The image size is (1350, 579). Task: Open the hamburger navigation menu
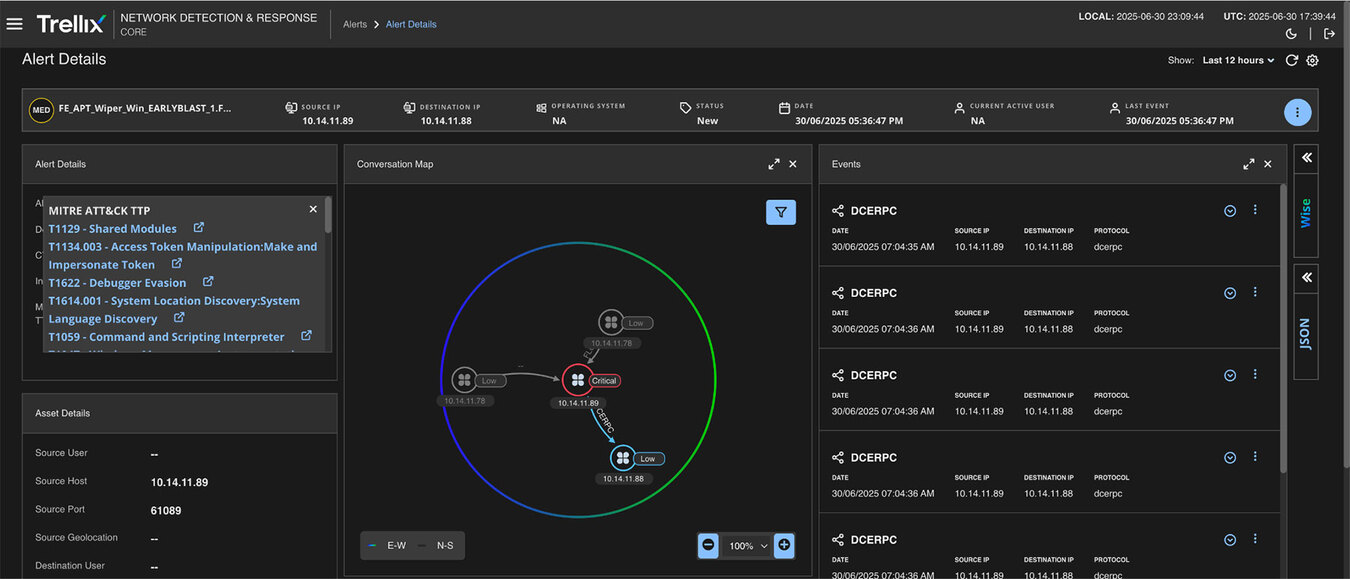tap(14, 23)
